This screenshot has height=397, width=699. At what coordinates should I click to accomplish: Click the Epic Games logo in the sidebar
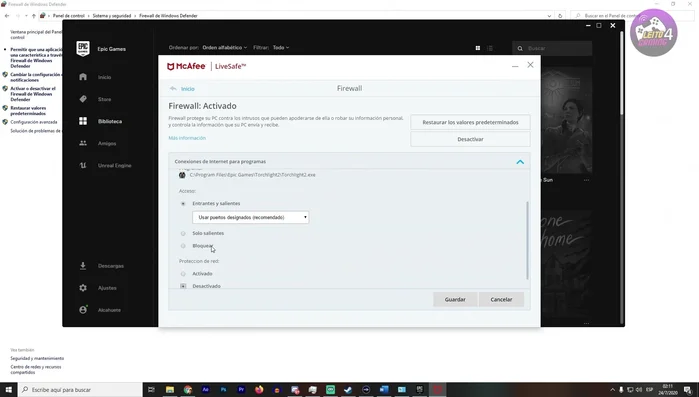click(83, 49)
